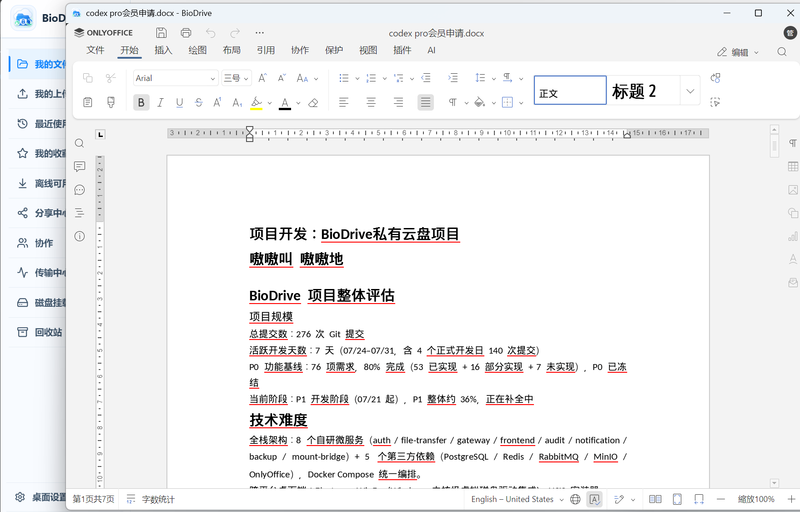The width and height of the screenshot is (800, 512).
Task: Open 回收站 in BioDrive sidebar
Action: (x=39, y=332)
